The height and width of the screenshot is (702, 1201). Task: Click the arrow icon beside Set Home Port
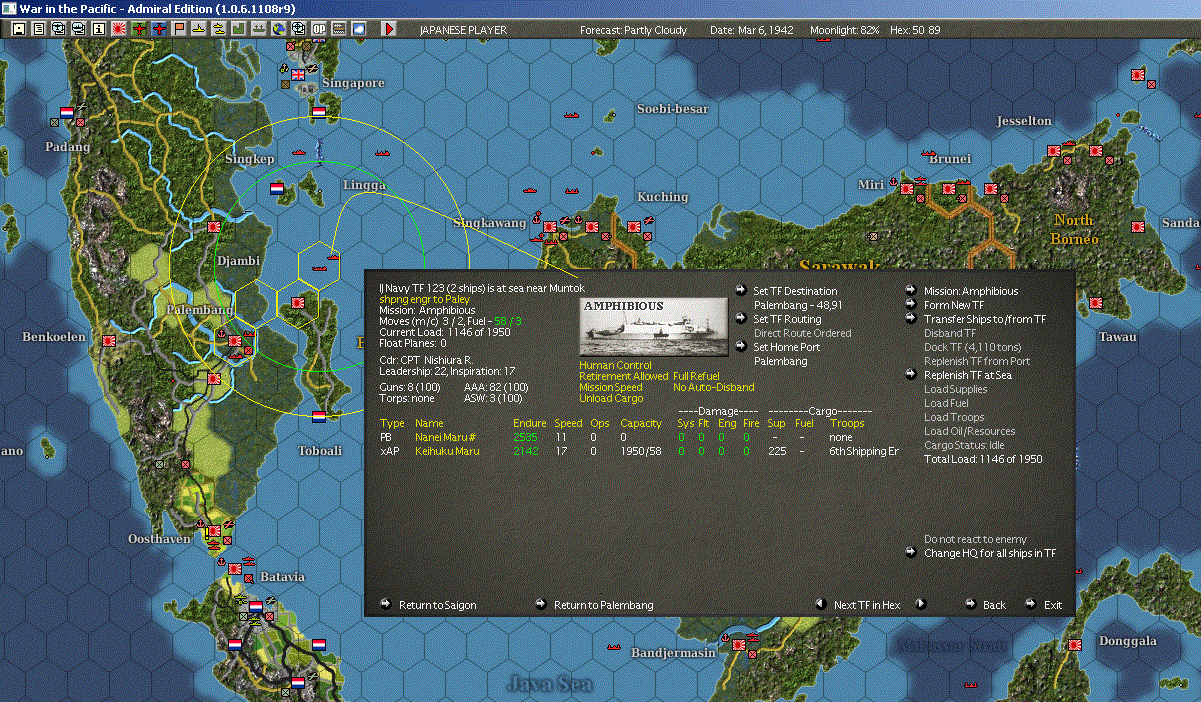741,346
